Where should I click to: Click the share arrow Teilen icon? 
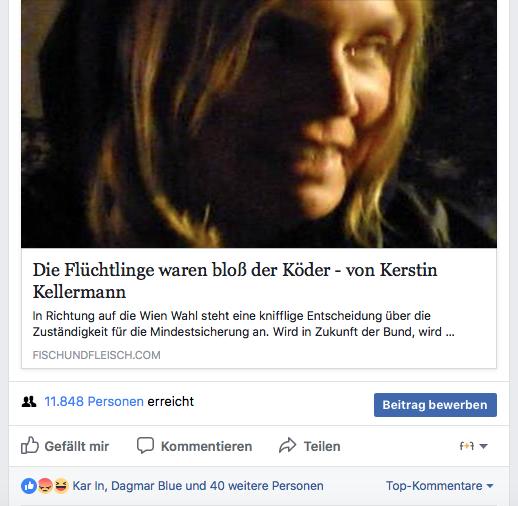(x=287, y=445)
